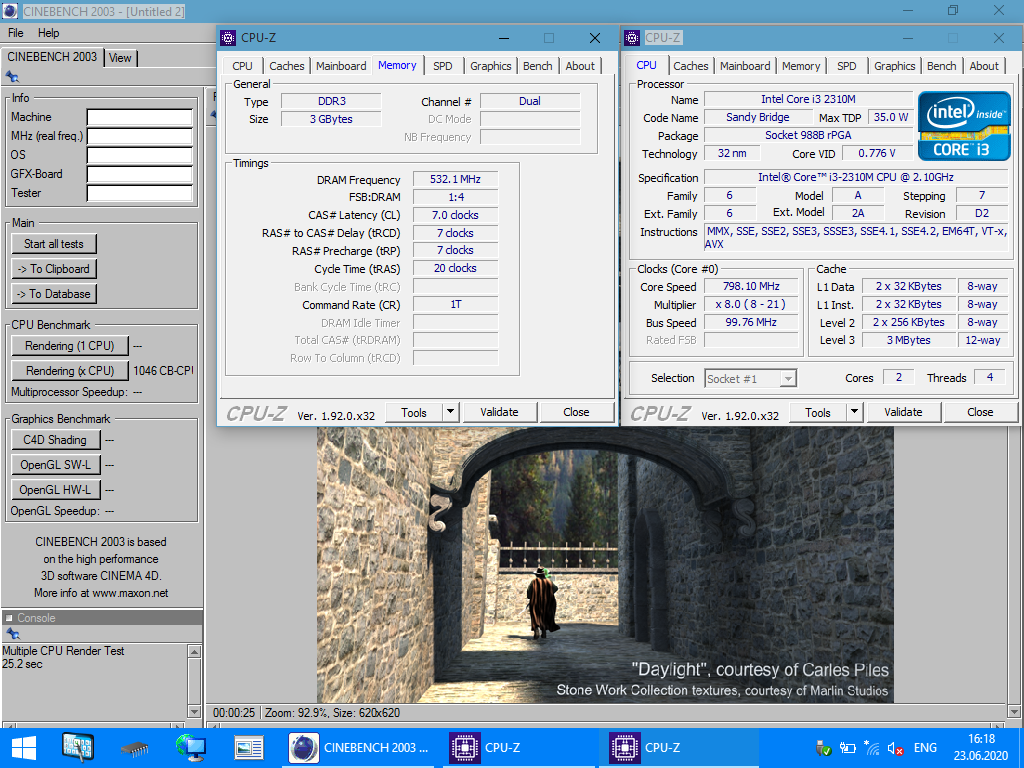Open SPD tab in processor CPU-Z window
Screen dimensions: 1024x768
coord(846,66)
